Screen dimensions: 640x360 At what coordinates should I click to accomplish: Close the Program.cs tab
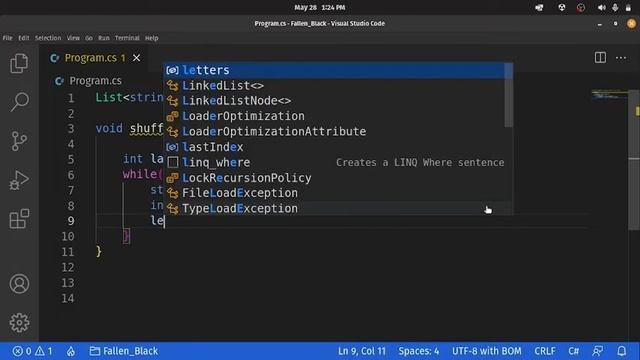[x=136, y=58]
